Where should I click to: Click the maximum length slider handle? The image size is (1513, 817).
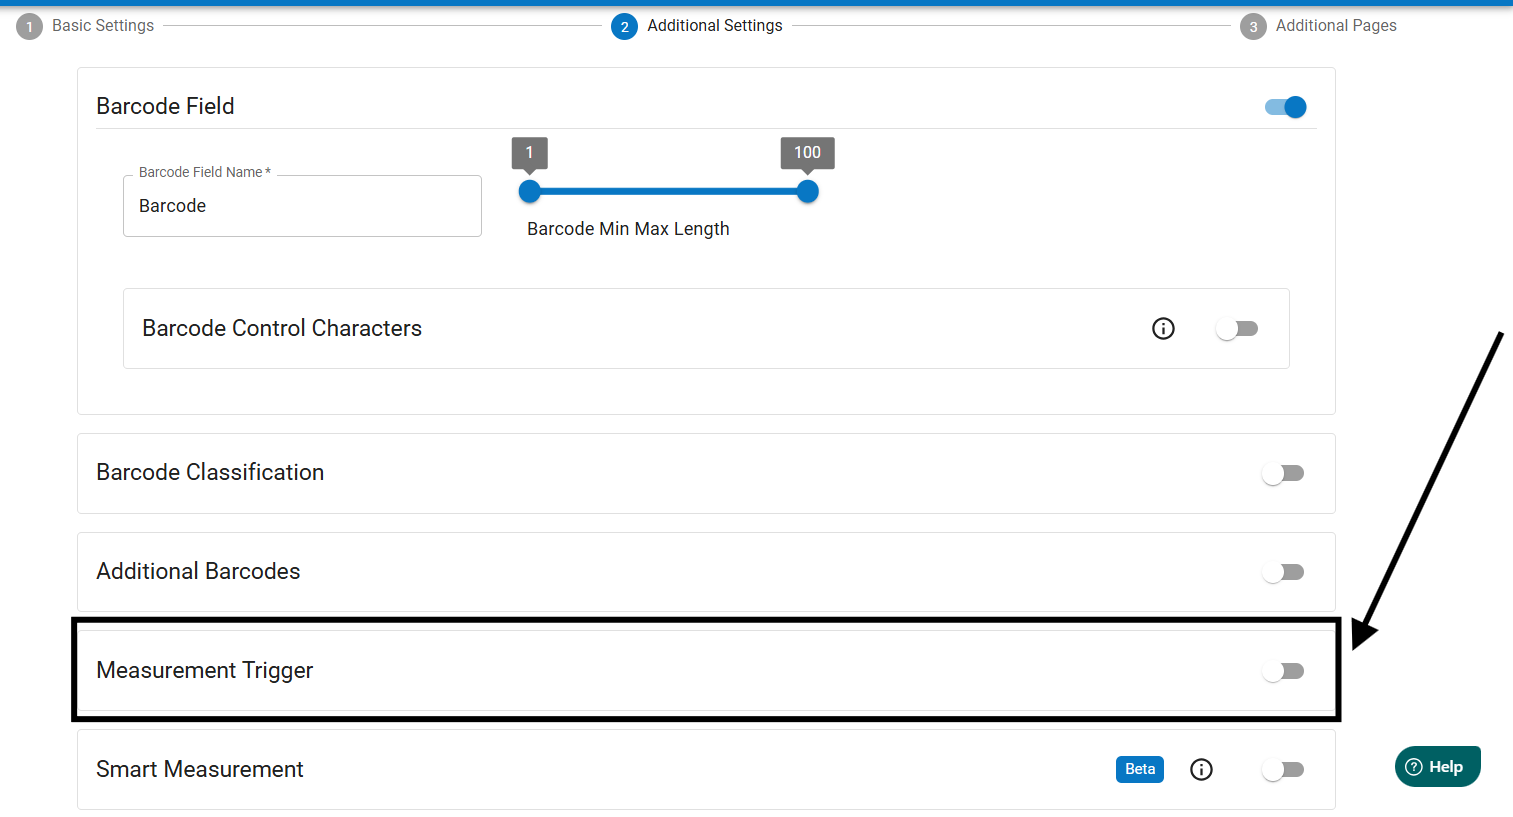pyautogui.click(x=807, y=191)
